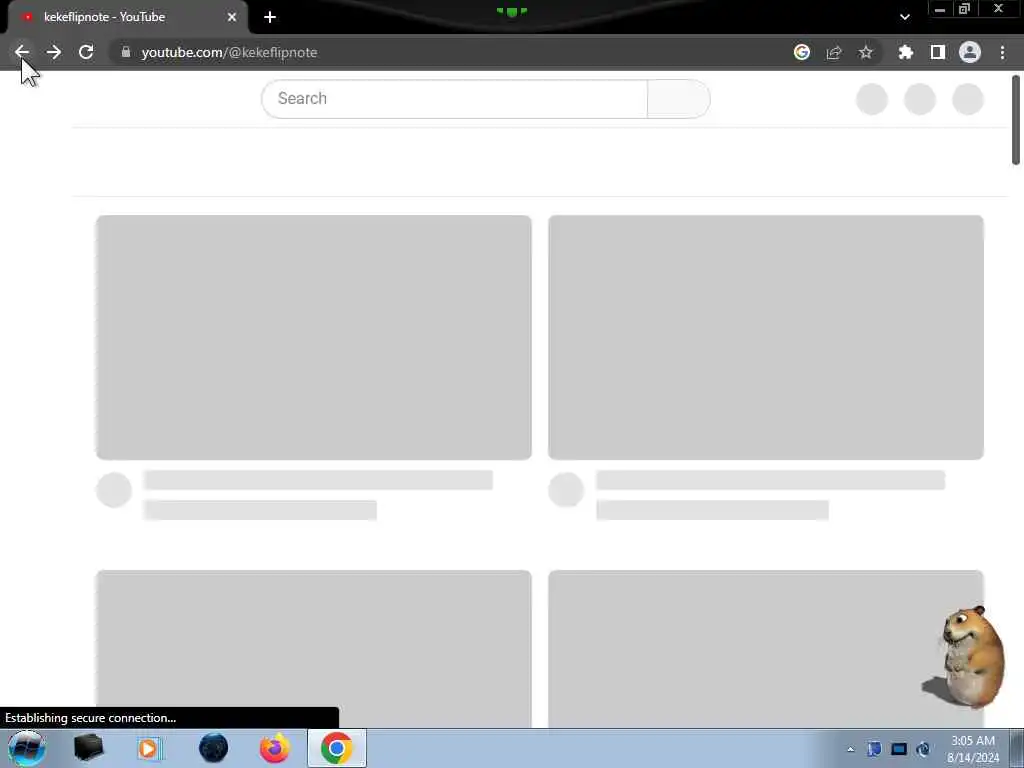Reload the page with the refresh icon
The height and width of the screenshot is (768, 1024).
(x=86, y=52)
